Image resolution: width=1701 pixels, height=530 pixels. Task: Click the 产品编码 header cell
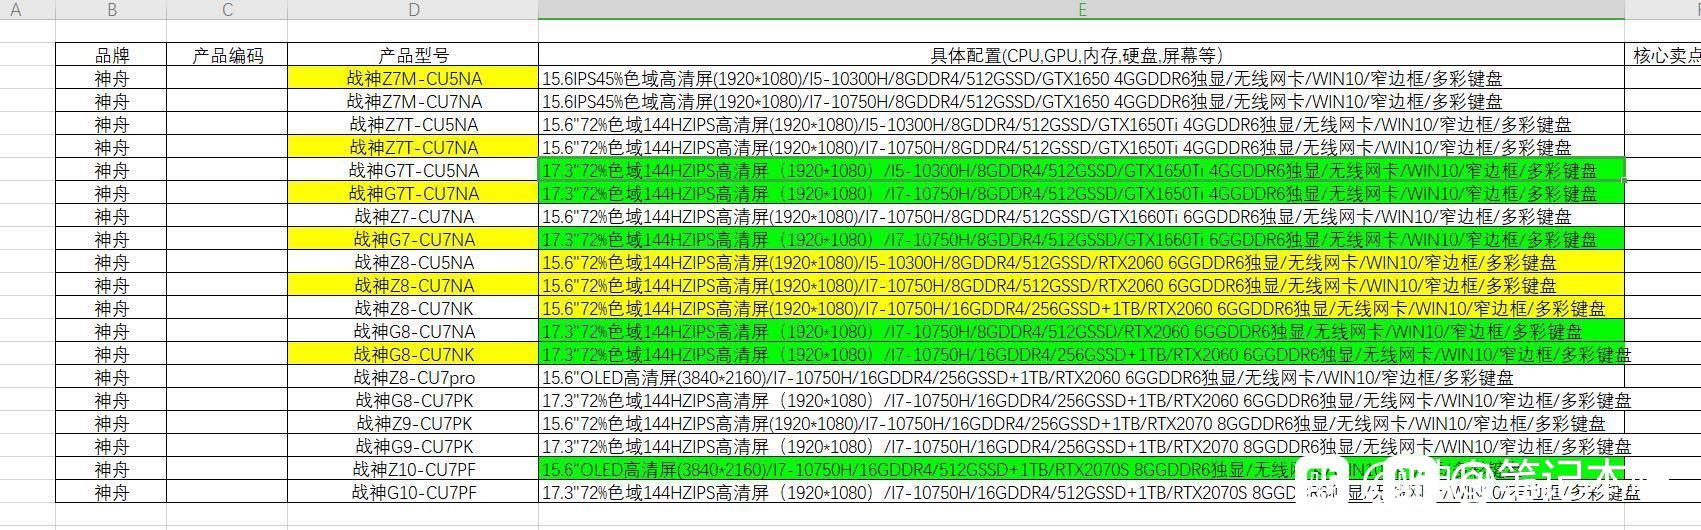227,55
